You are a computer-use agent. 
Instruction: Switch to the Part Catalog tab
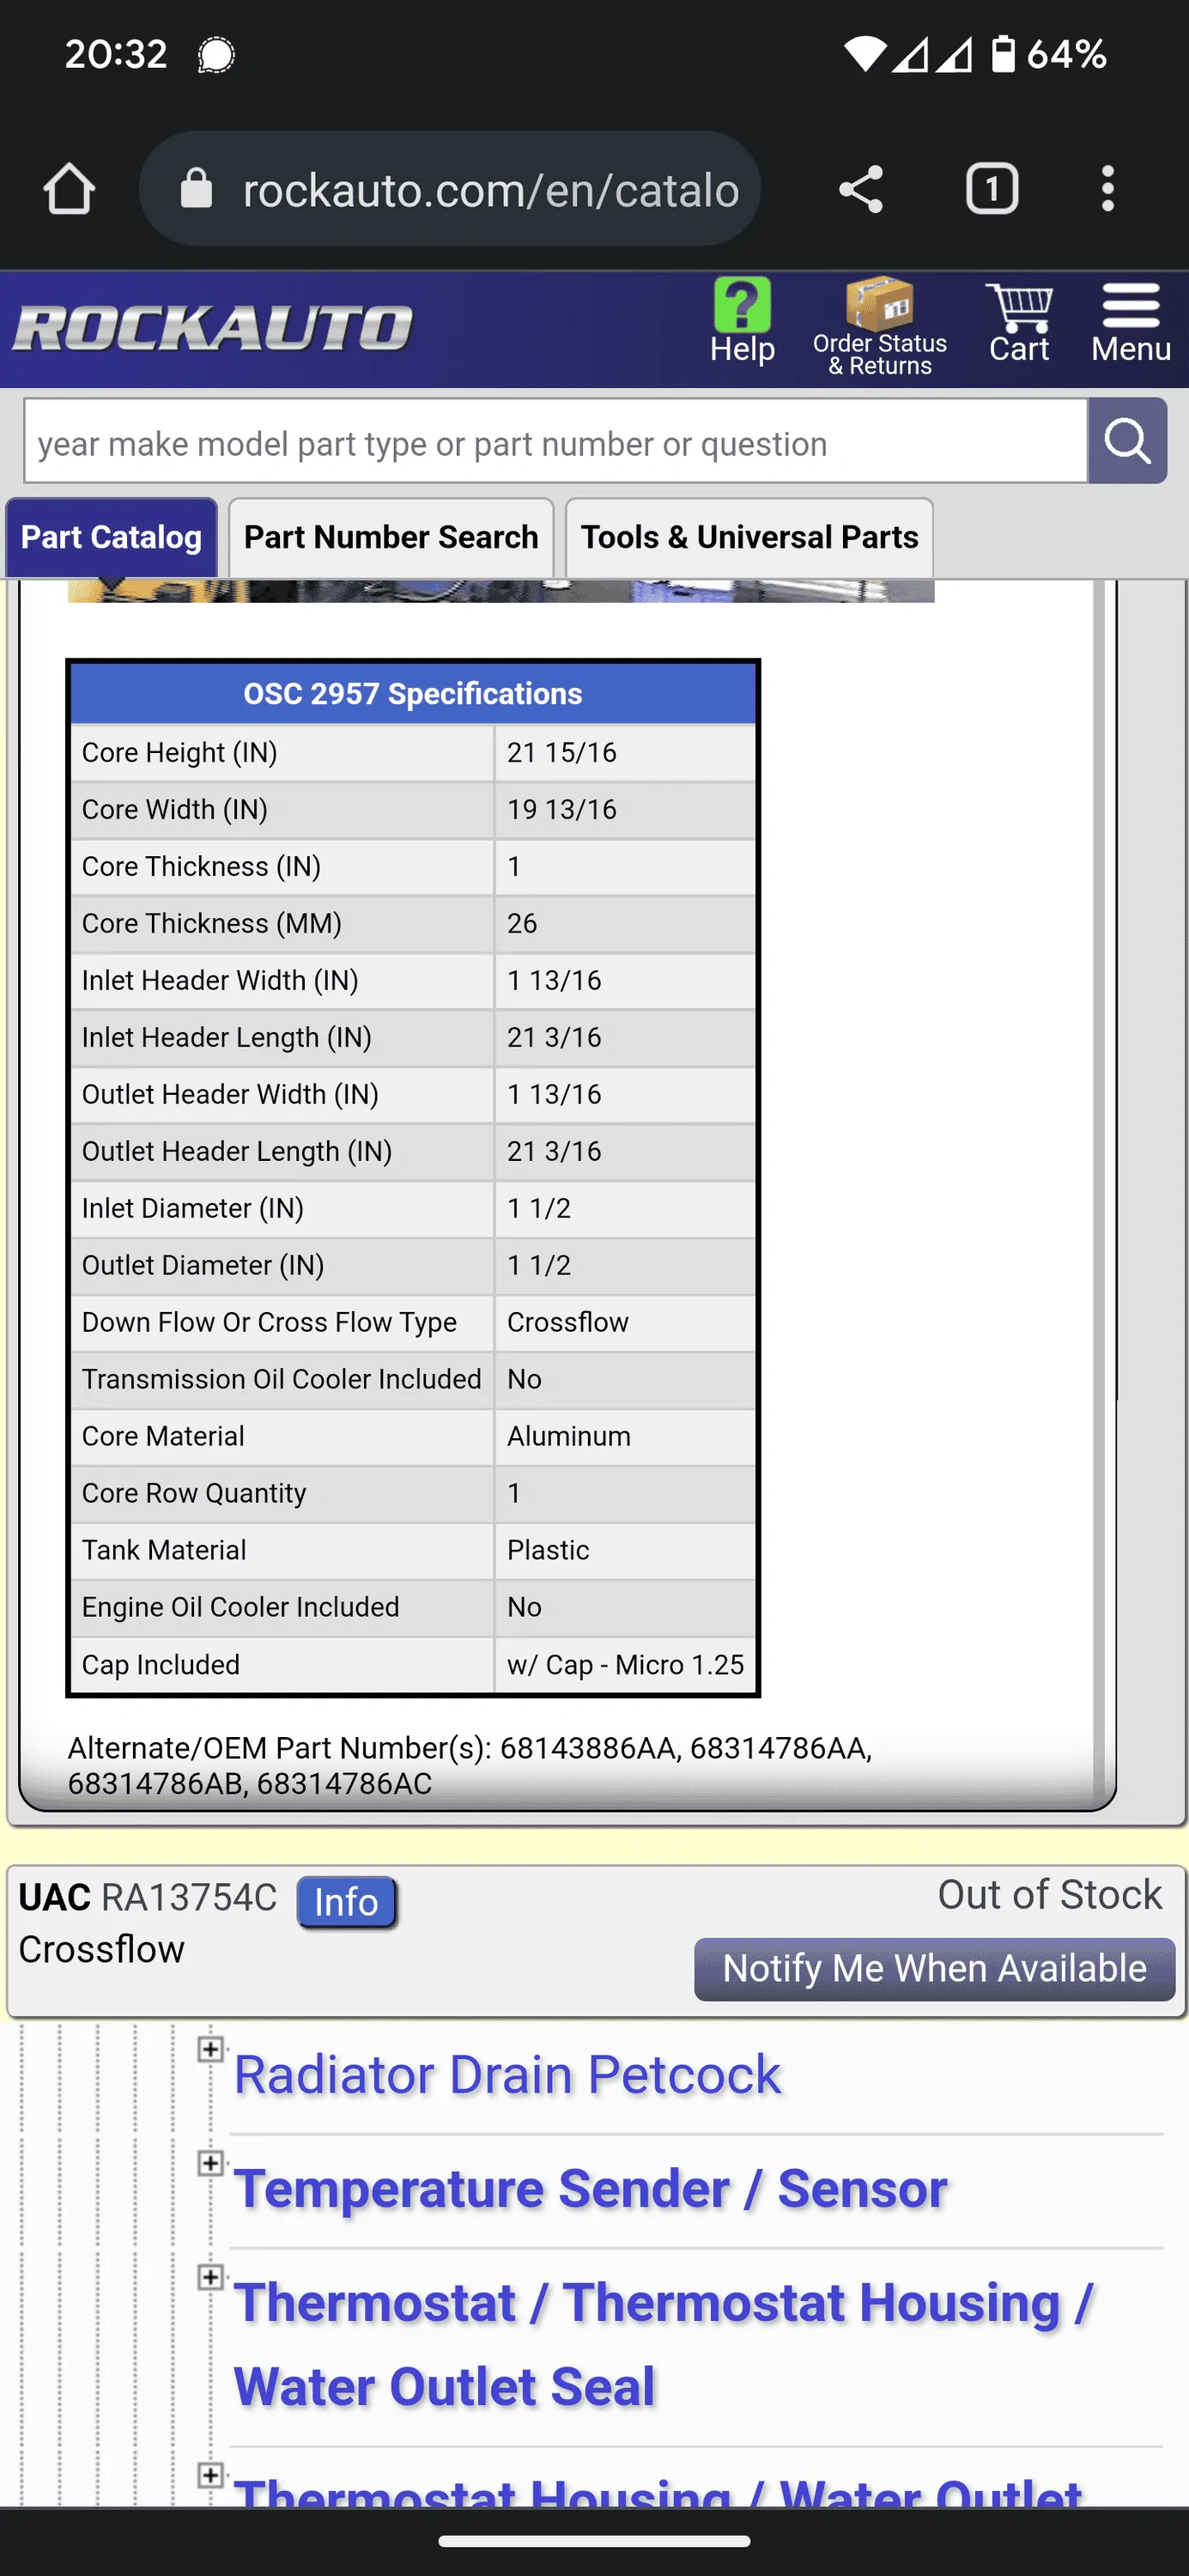point(111,537)
